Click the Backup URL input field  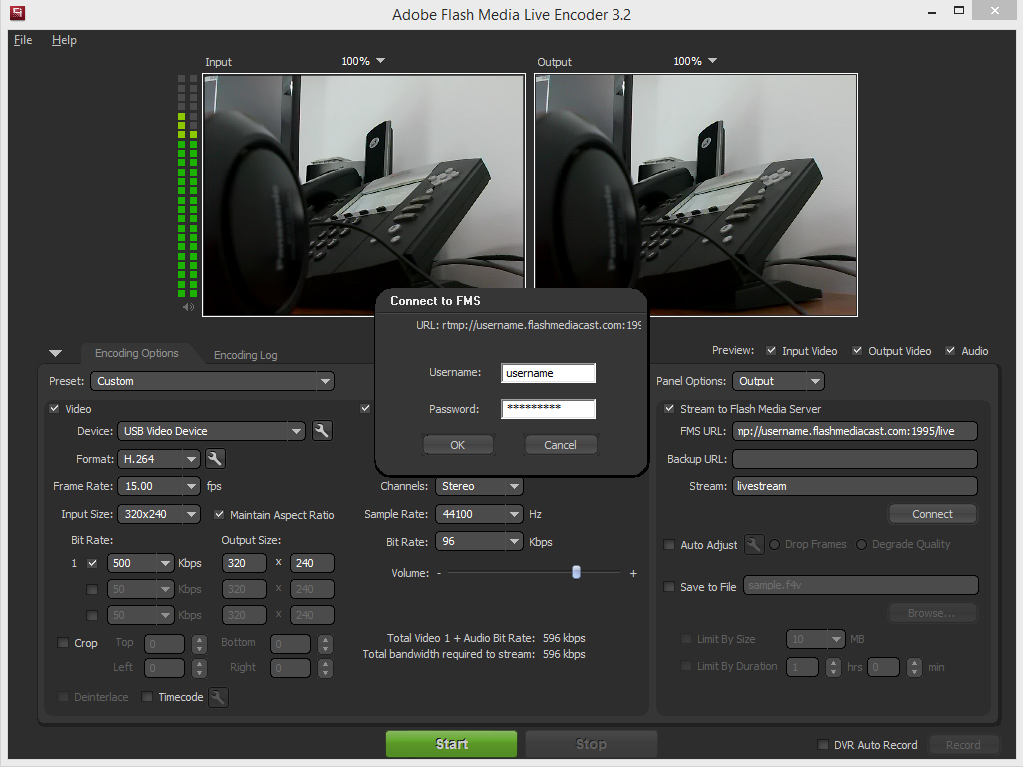pyautogui.click(x=855, y=459)
